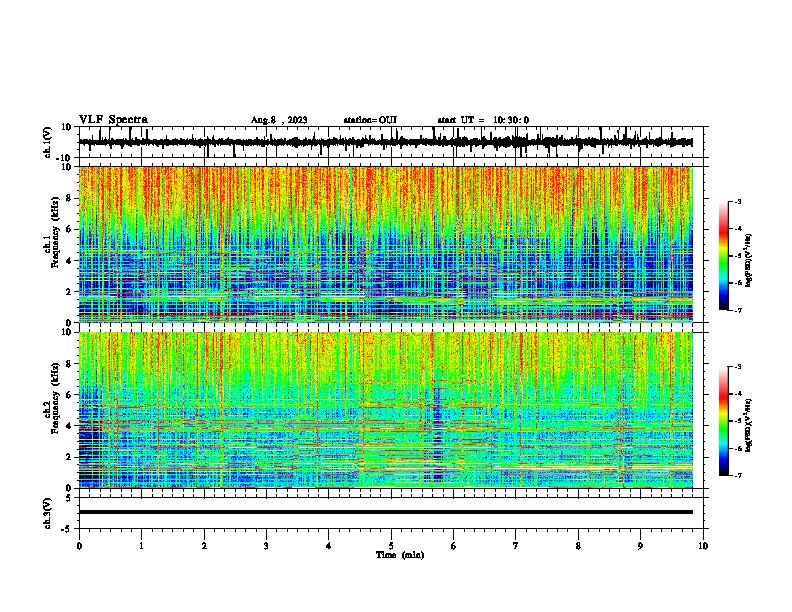Click the "2" kHz tick of ch.2 spectrogram
792x612 pixels.
[70, 457]
